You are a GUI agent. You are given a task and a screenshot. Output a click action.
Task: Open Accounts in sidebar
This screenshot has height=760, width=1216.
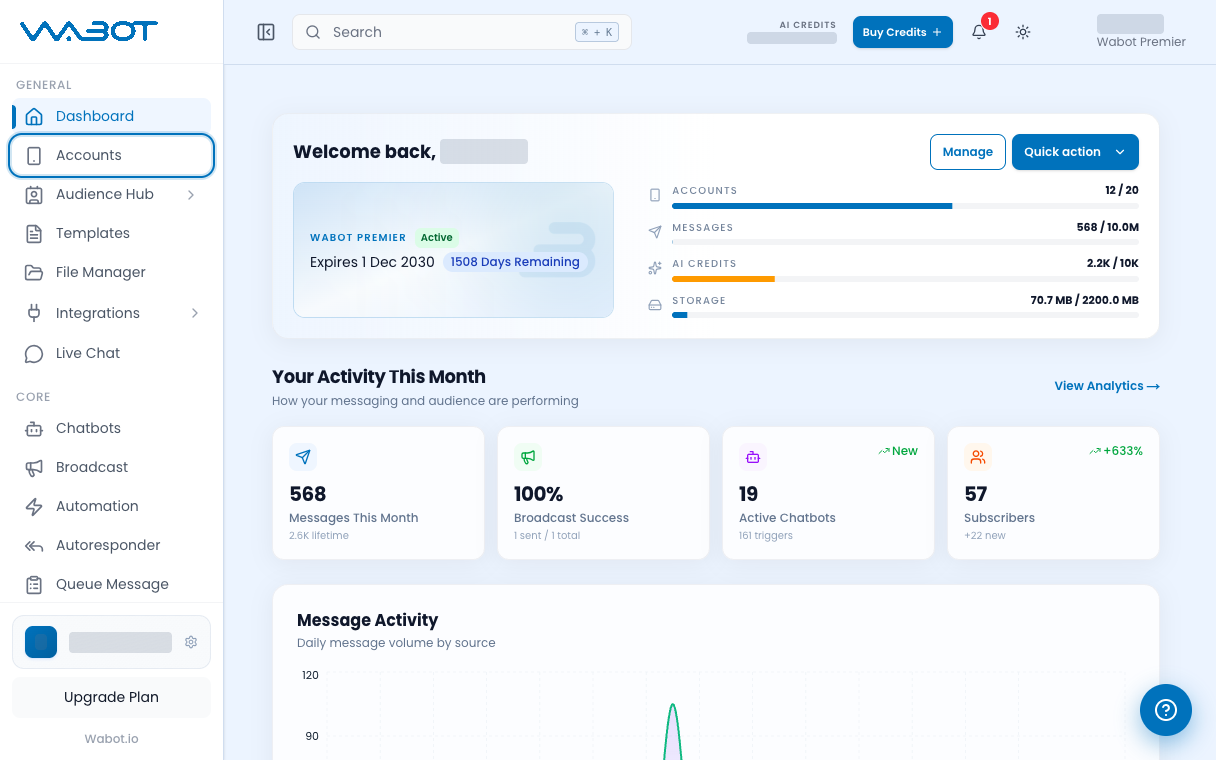[112, 155]
